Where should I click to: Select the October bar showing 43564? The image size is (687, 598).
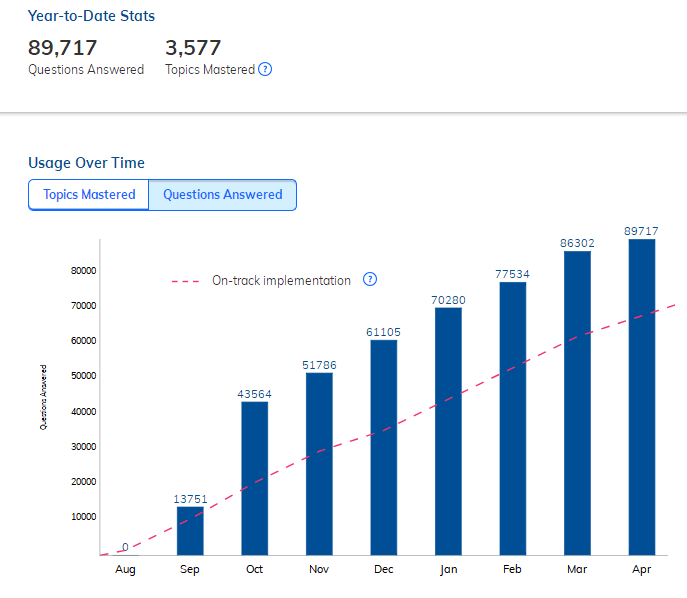254,478
